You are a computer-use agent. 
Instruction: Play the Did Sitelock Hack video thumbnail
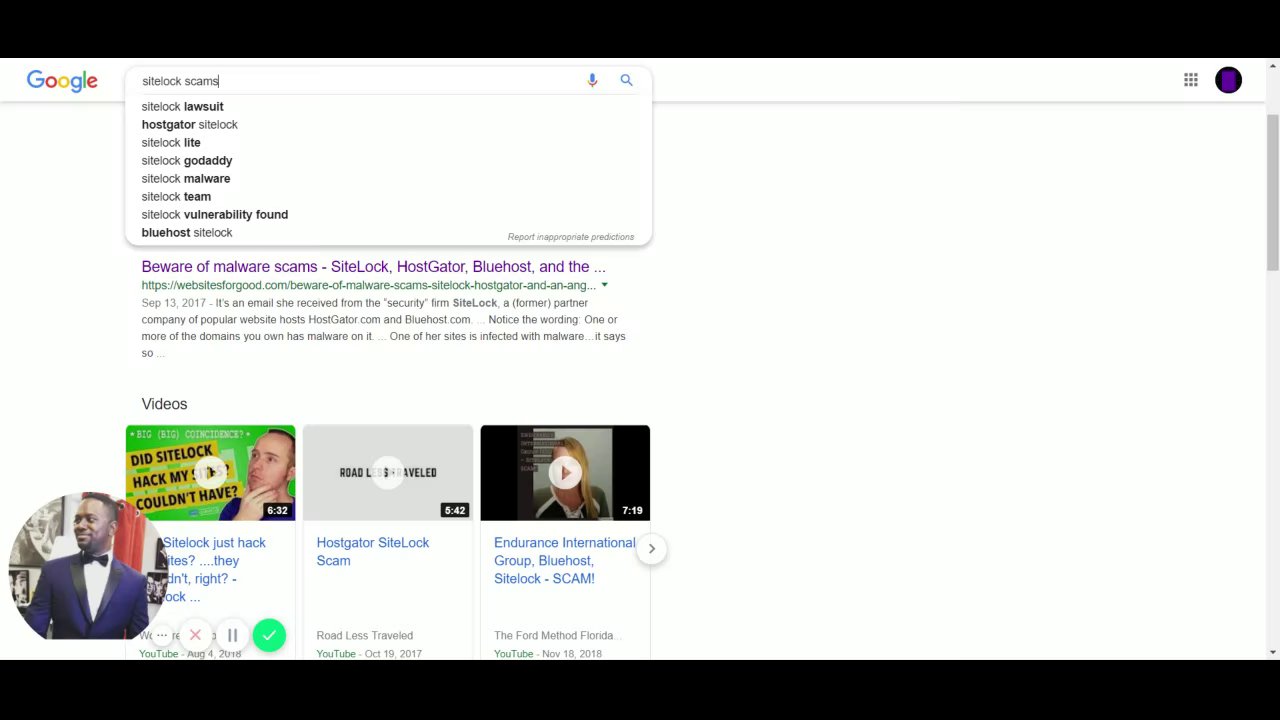point(210,473)
